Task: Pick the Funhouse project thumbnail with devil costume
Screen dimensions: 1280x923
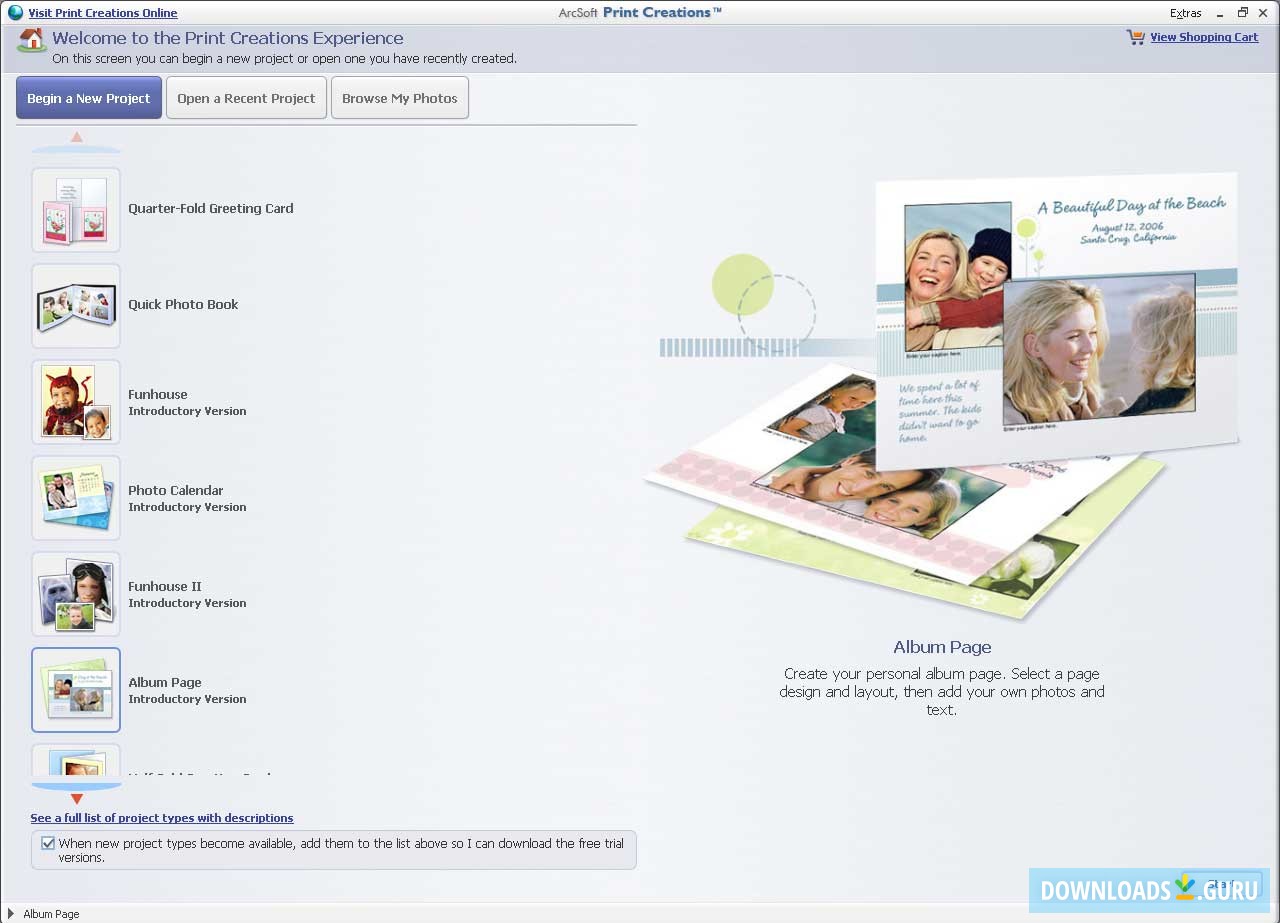Action: (76, 401)
